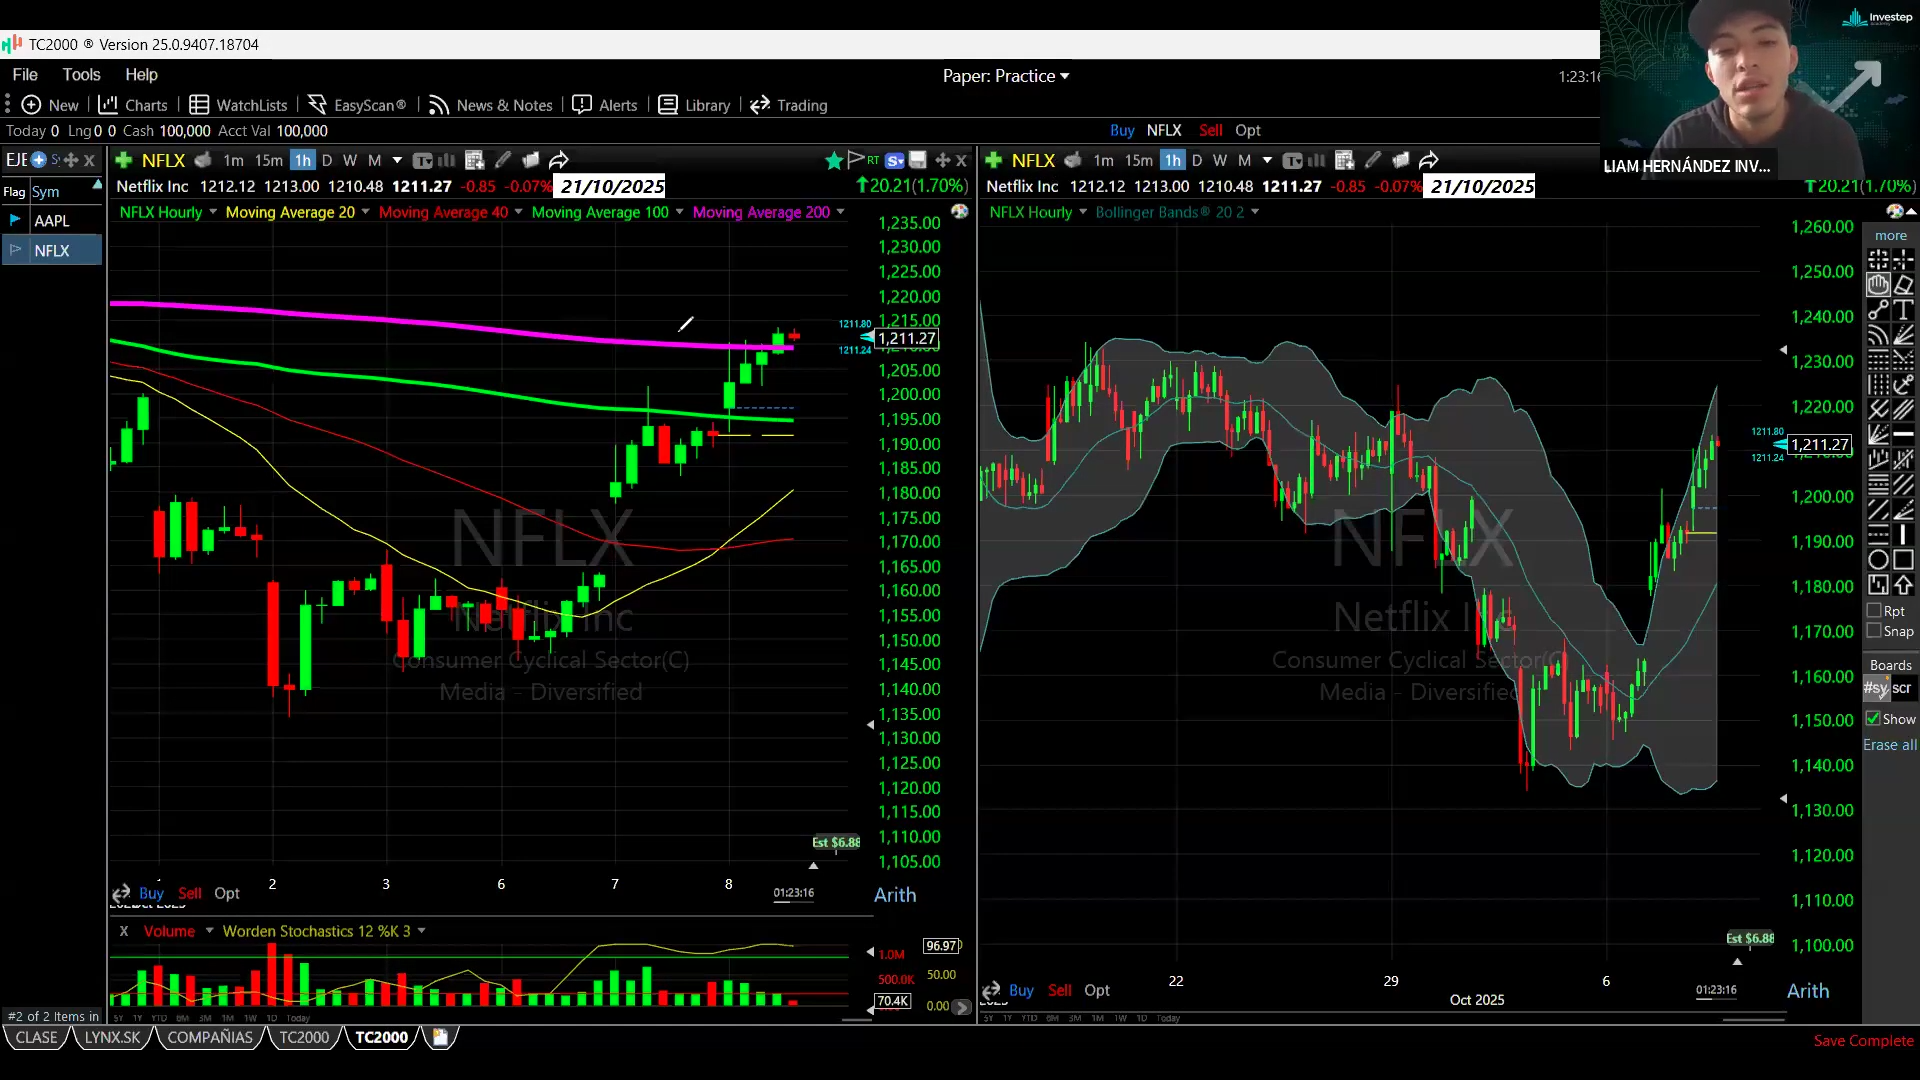Select the rectangle drawing tool
The width and height of the screenshot is (1920, 1080).
point(1903,560)
